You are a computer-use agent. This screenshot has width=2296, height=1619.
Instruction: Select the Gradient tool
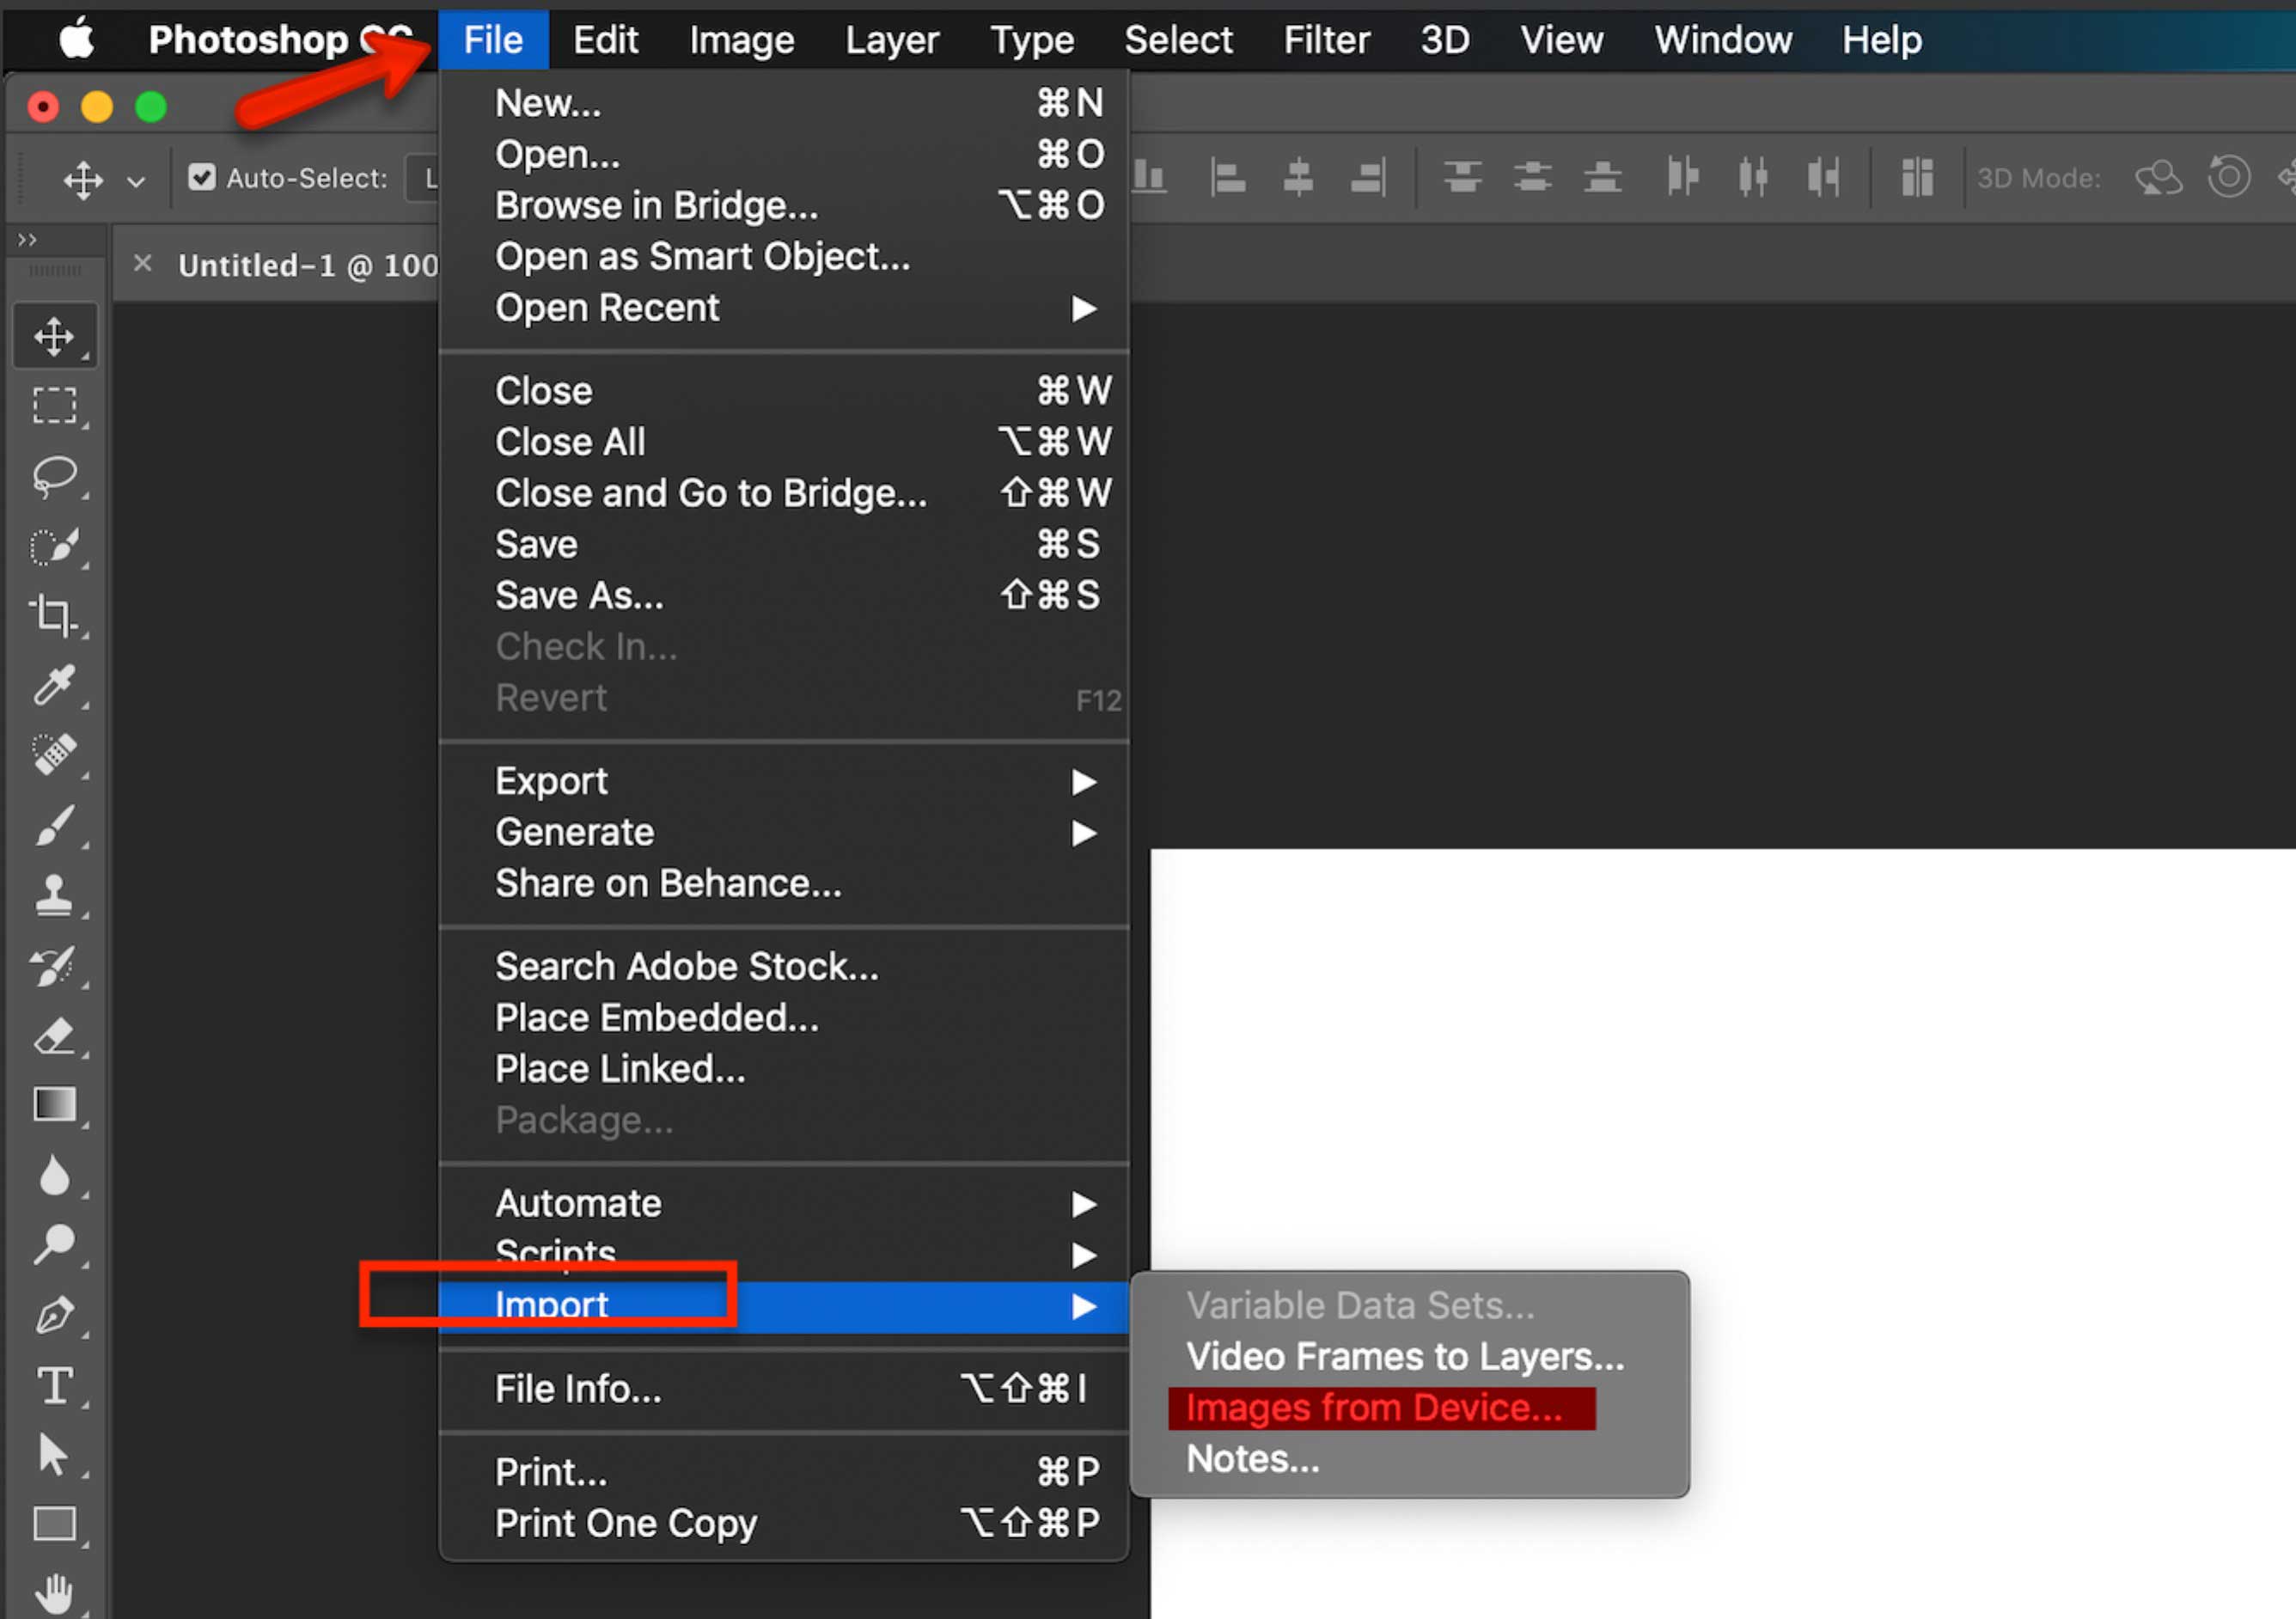[x=55, y=1105]
